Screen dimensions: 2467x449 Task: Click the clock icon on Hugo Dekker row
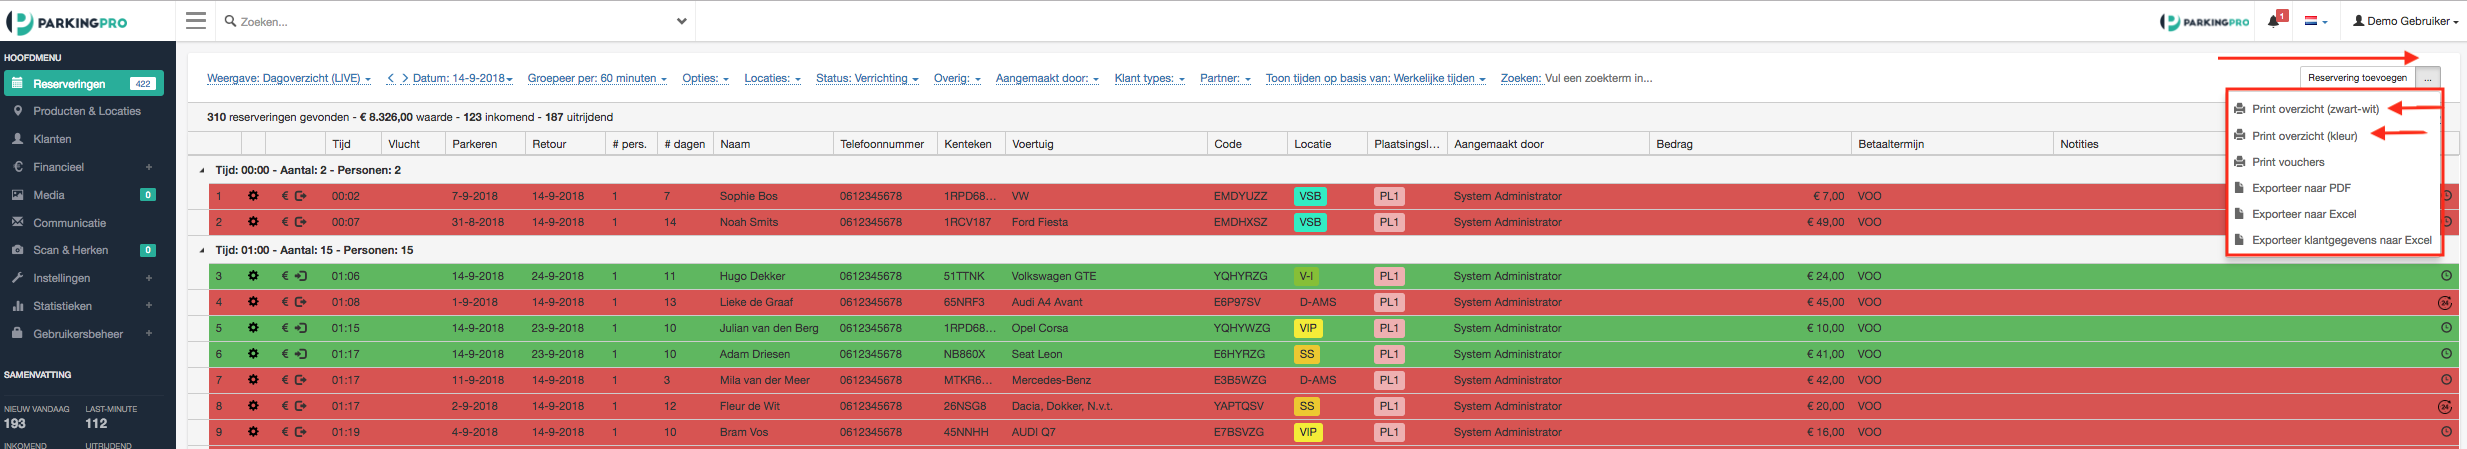pyautogui.click(x=2446, y=276)
